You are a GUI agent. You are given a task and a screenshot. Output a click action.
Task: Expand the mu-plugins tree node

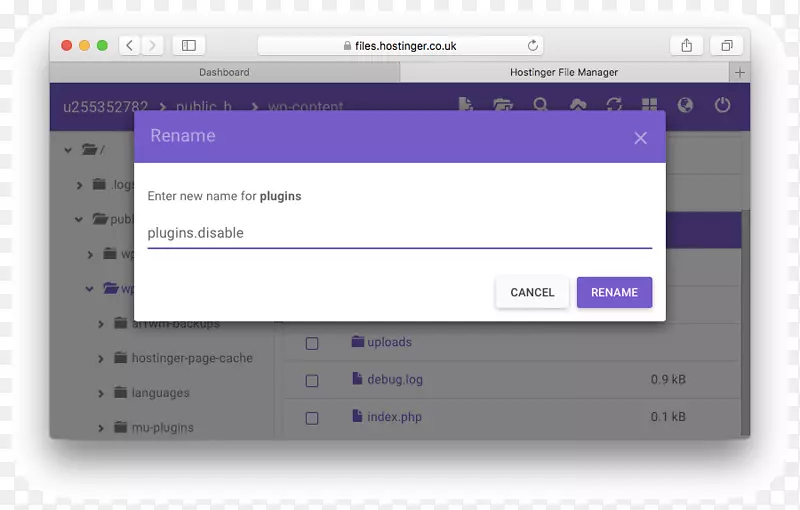pos(101,428)
